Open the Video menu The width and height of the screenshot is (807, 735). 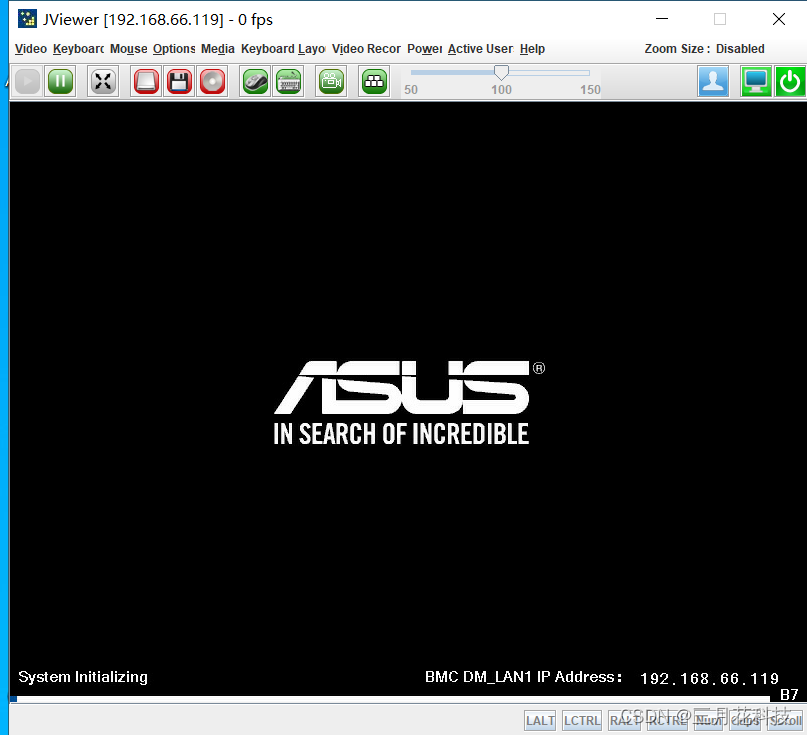pyautogui.click(x=31, y=49)
